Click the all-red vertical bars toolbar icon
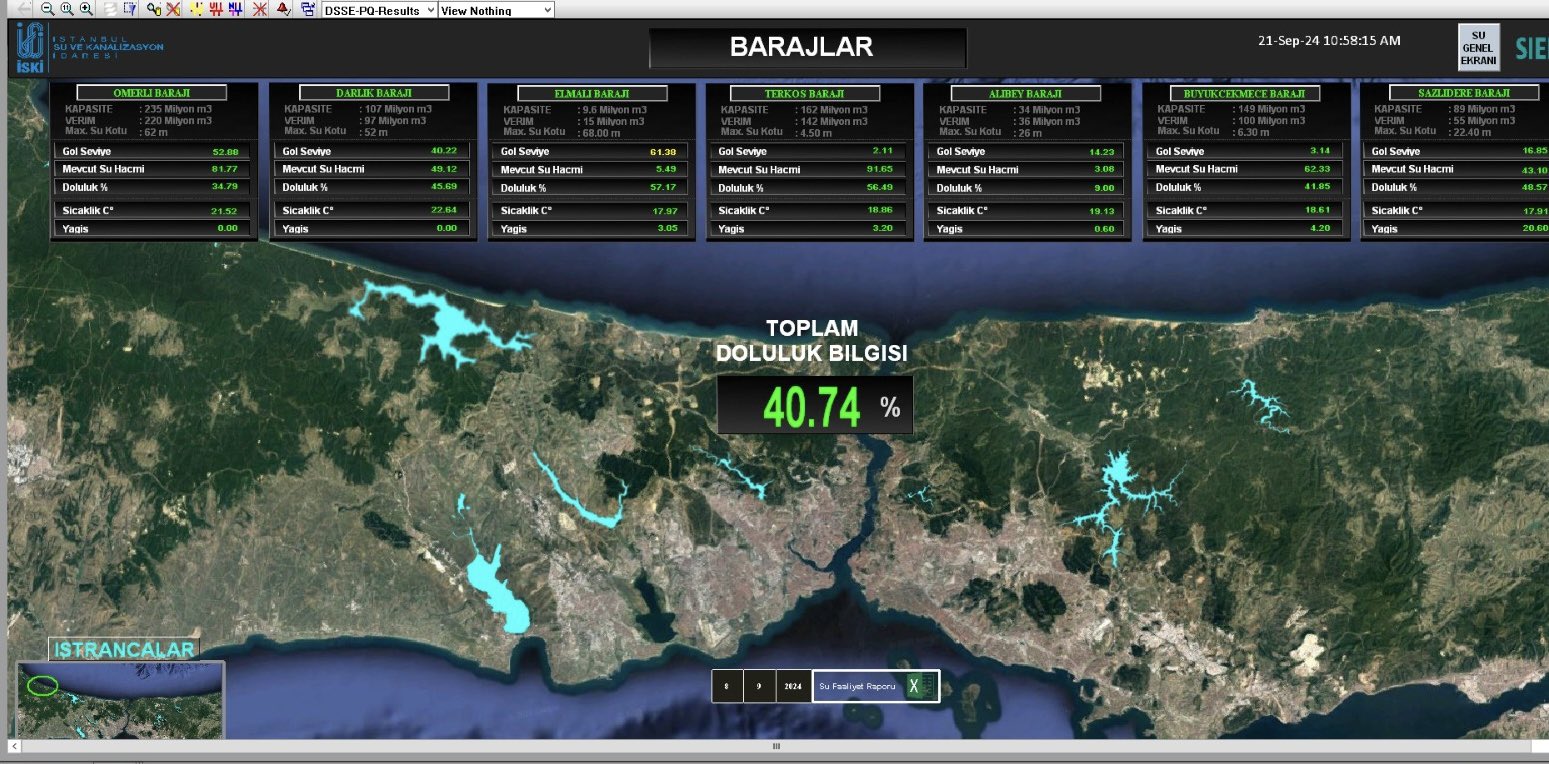This screenshot has width=1549, height=764. (x=216, y=9)
